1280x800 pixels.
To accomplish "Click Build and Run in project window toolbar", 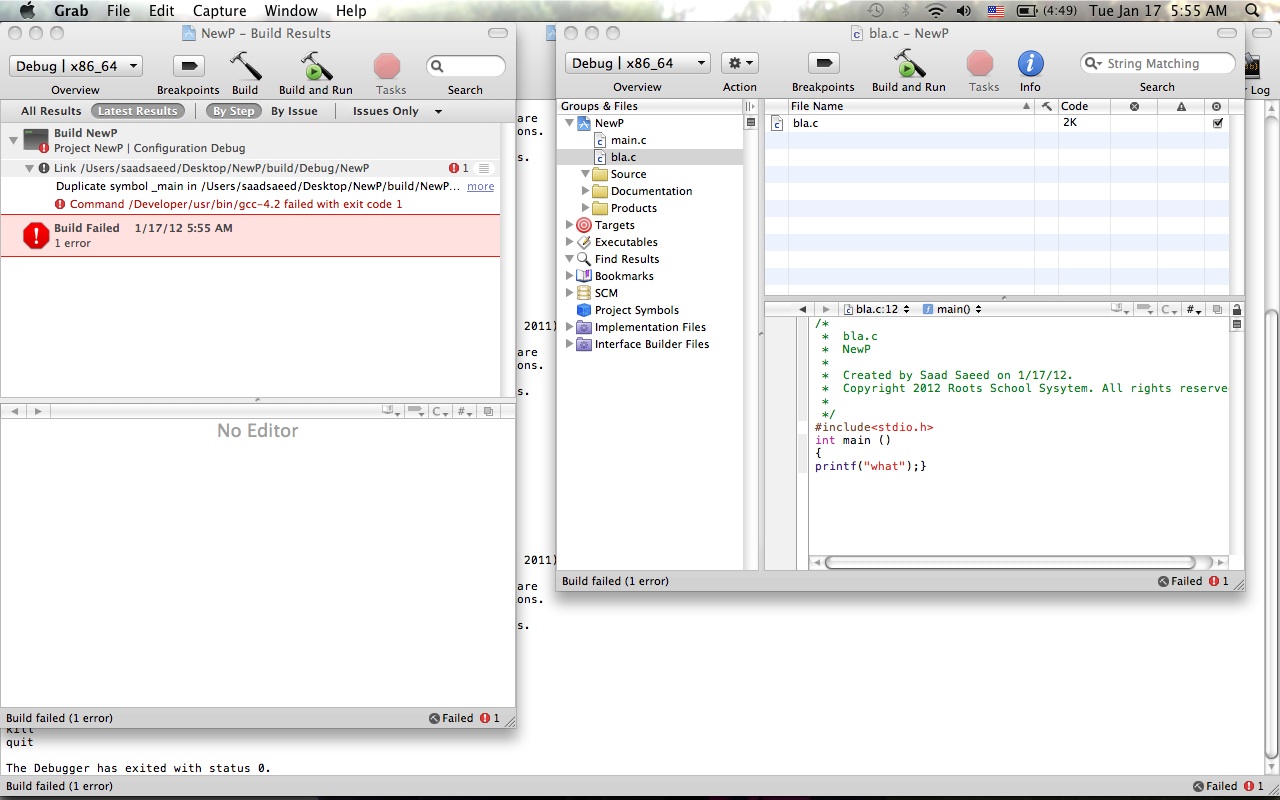I will tap(909, 65).
